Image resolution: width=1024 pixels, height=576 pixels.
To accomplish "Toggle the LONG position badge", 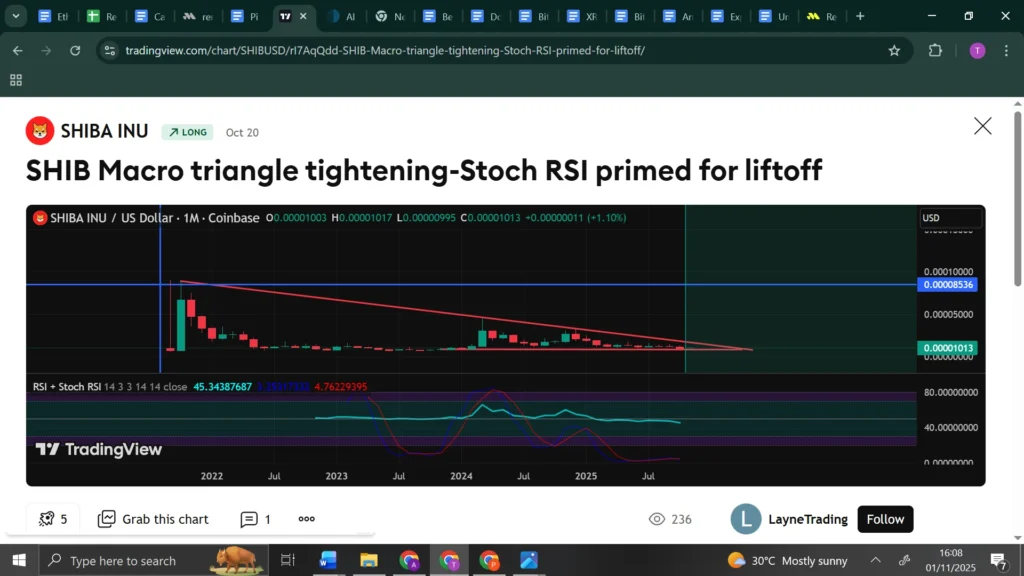I will point(187,132).
